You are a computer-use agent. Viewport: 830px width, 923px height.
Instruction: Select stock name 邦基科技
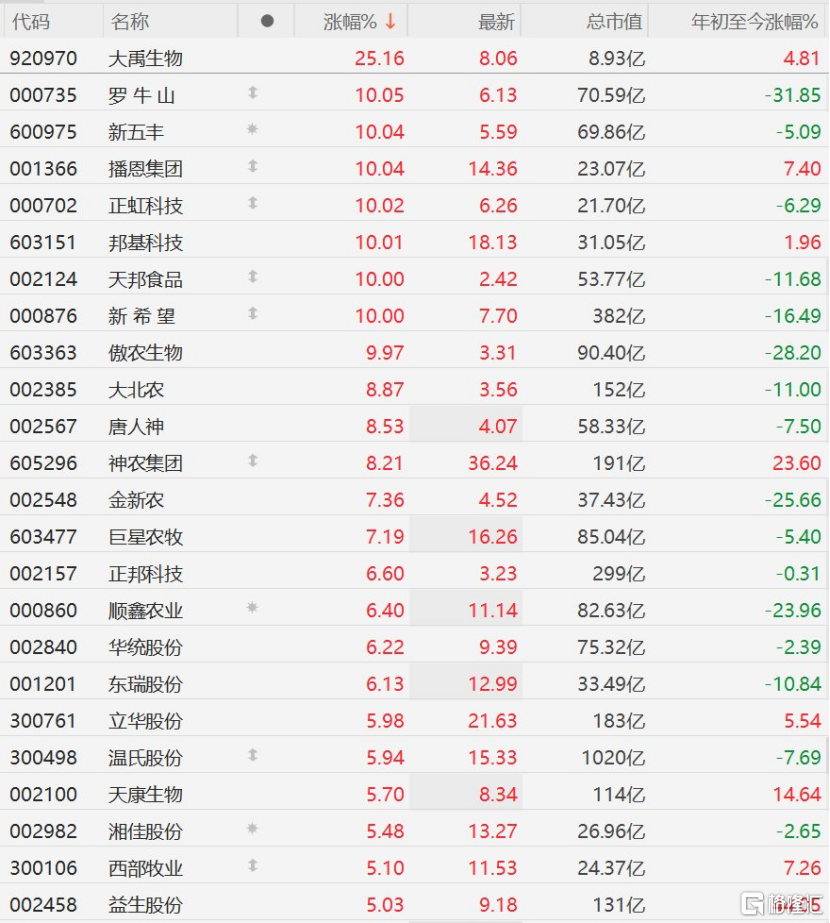pyautogui.click(x=145, y=243)
